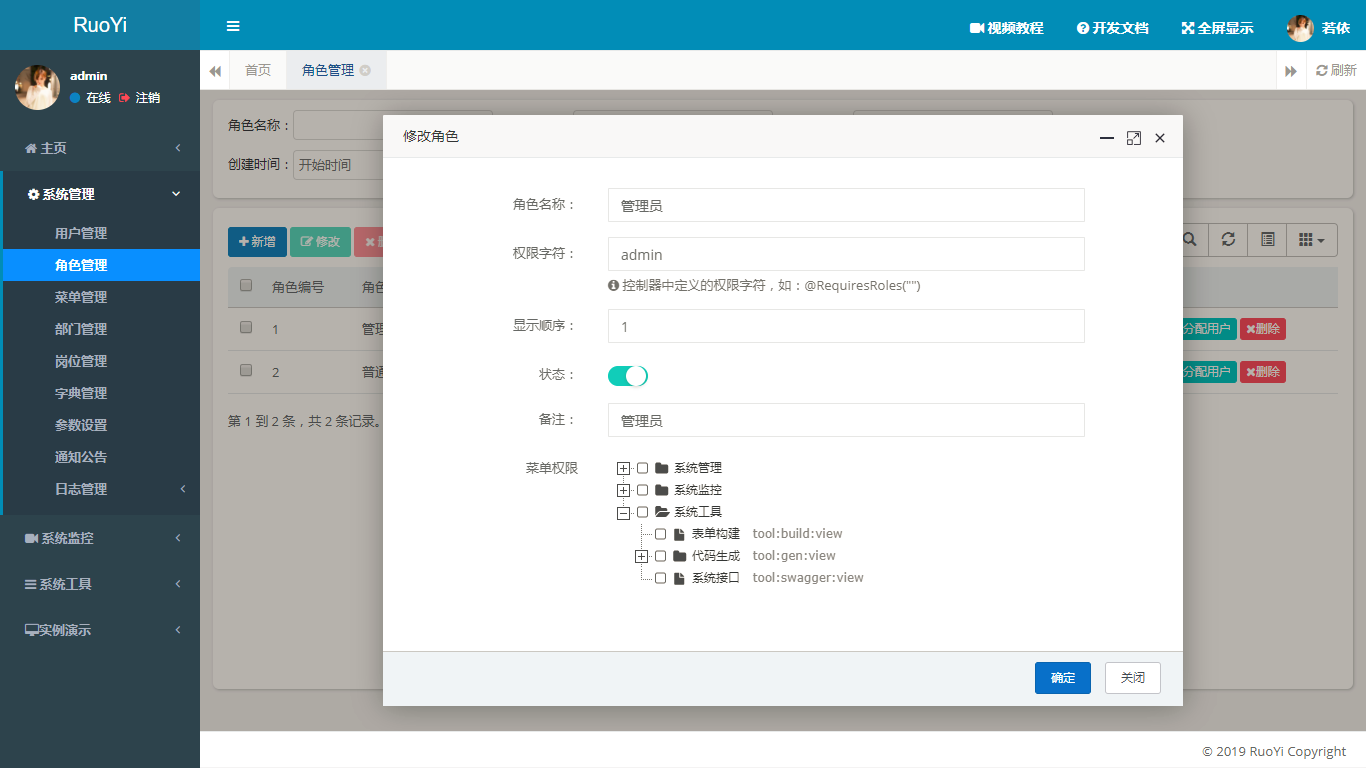The image size is (1366, 768).
Task: Expand the 系统监控 tree node
Action: [624, 490]
